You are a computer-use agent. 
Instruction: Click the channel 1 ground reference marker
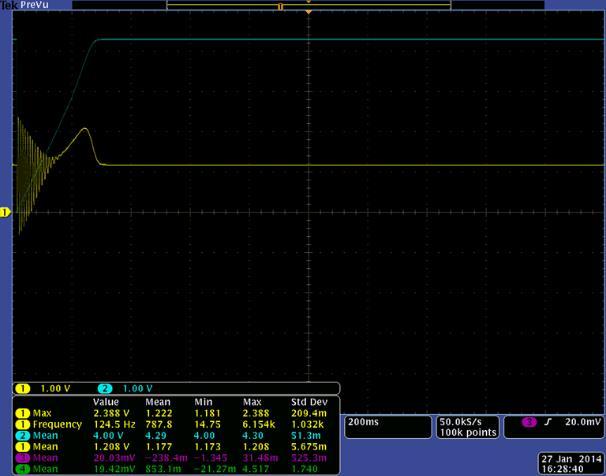click(5, 212)
